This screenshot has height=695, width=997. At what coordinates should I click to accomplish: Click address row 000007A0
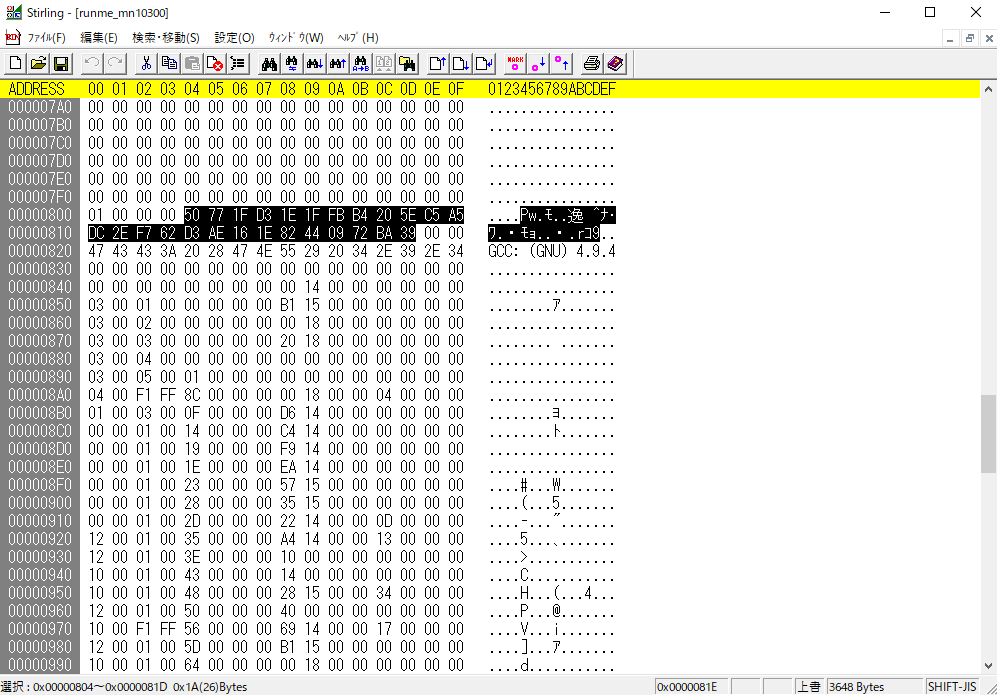40,107
